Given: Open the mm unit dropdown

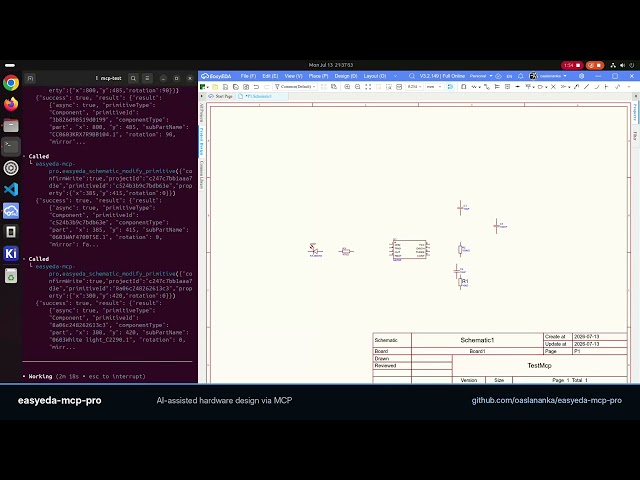Looking at the screenshot, I should 433,87.
